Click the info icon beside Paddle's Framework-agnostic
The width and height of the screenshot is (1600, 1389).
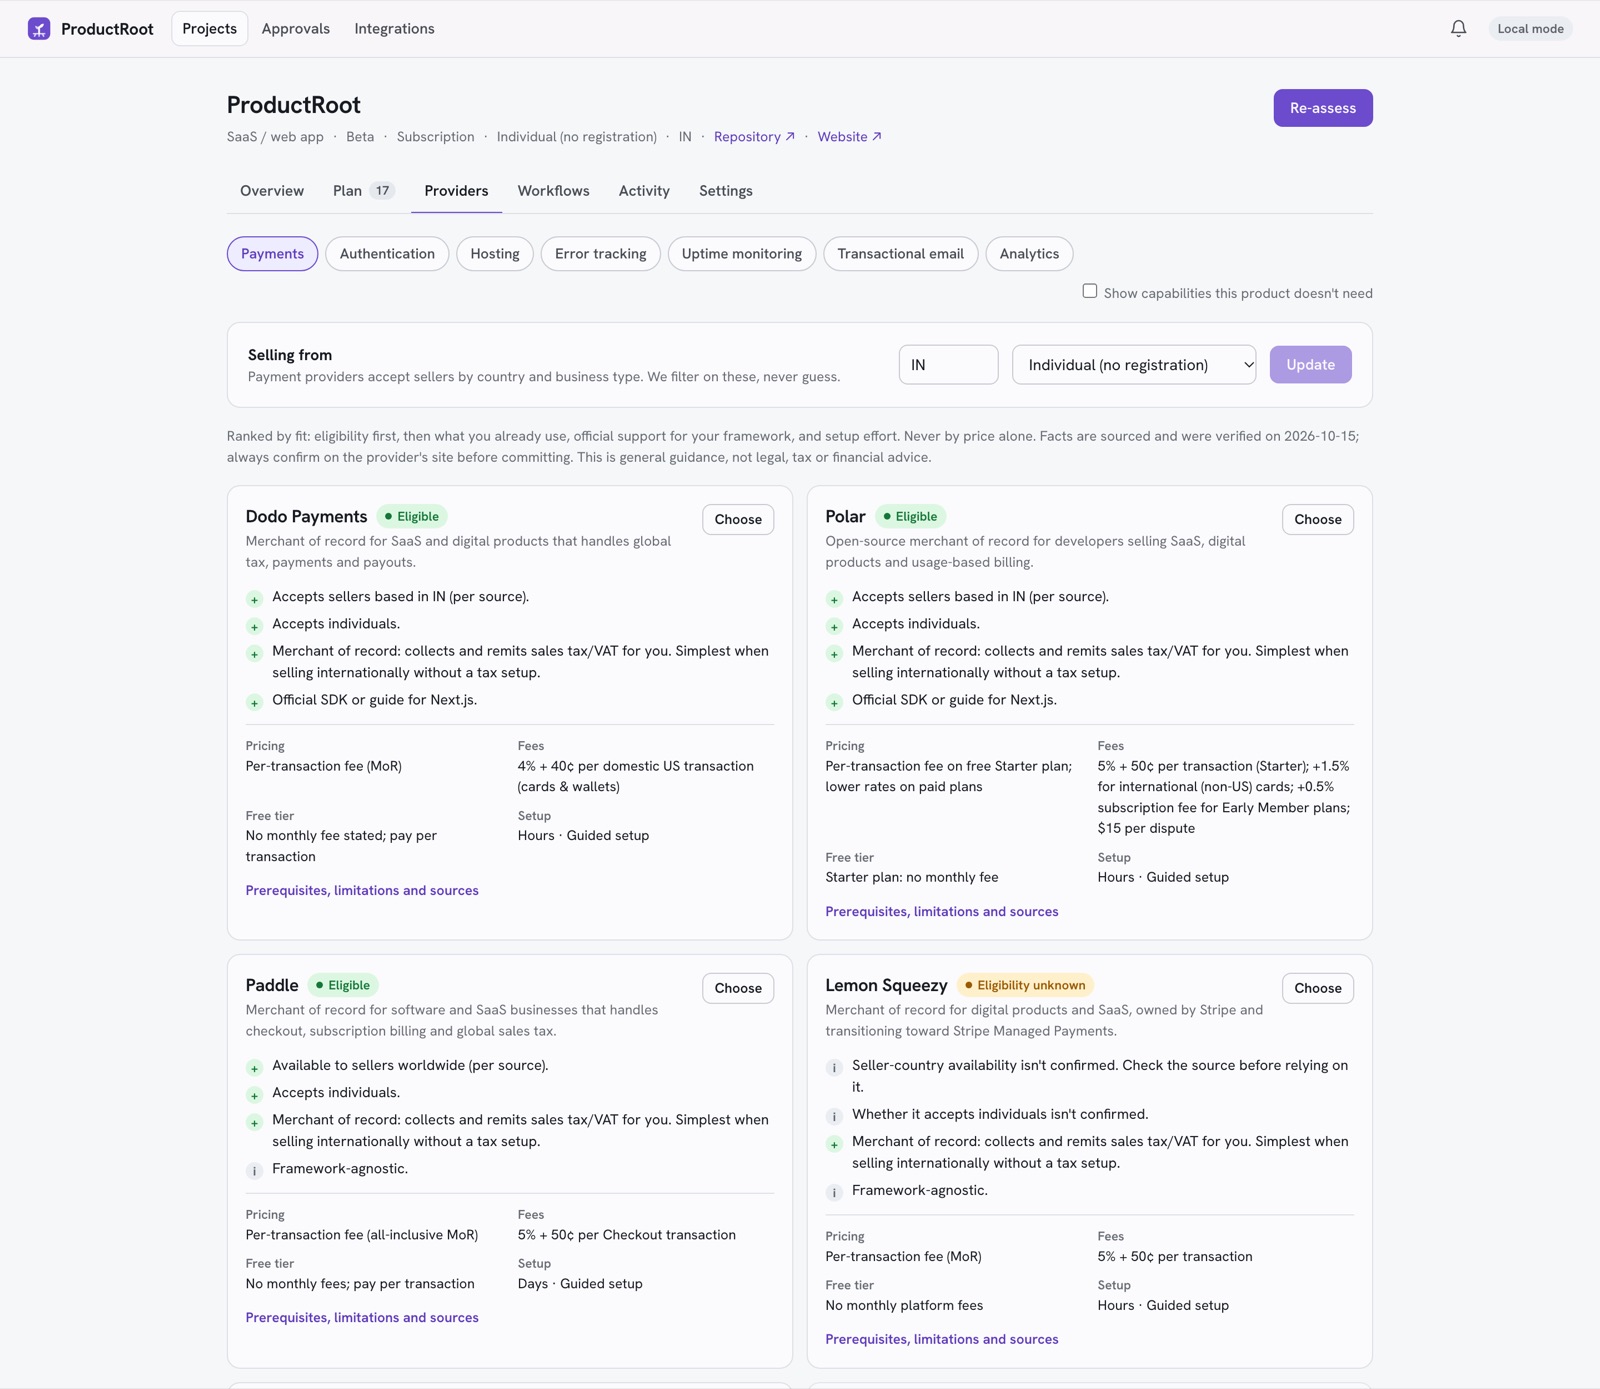(x=255, y=1170)
